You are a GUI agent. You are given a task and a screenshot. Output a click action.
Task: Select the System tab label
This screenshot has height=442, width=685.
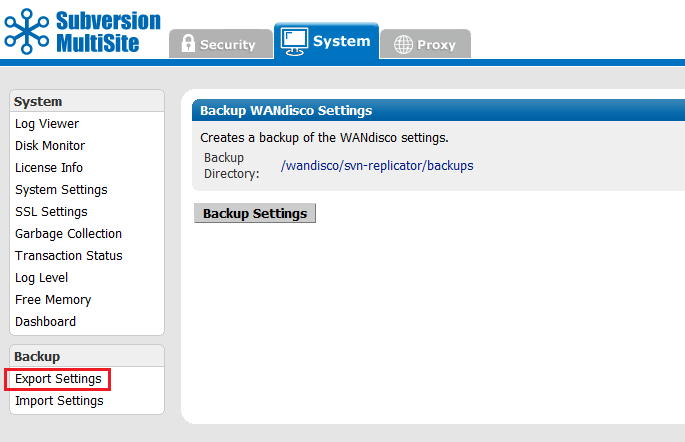click(x=342, y=41)
